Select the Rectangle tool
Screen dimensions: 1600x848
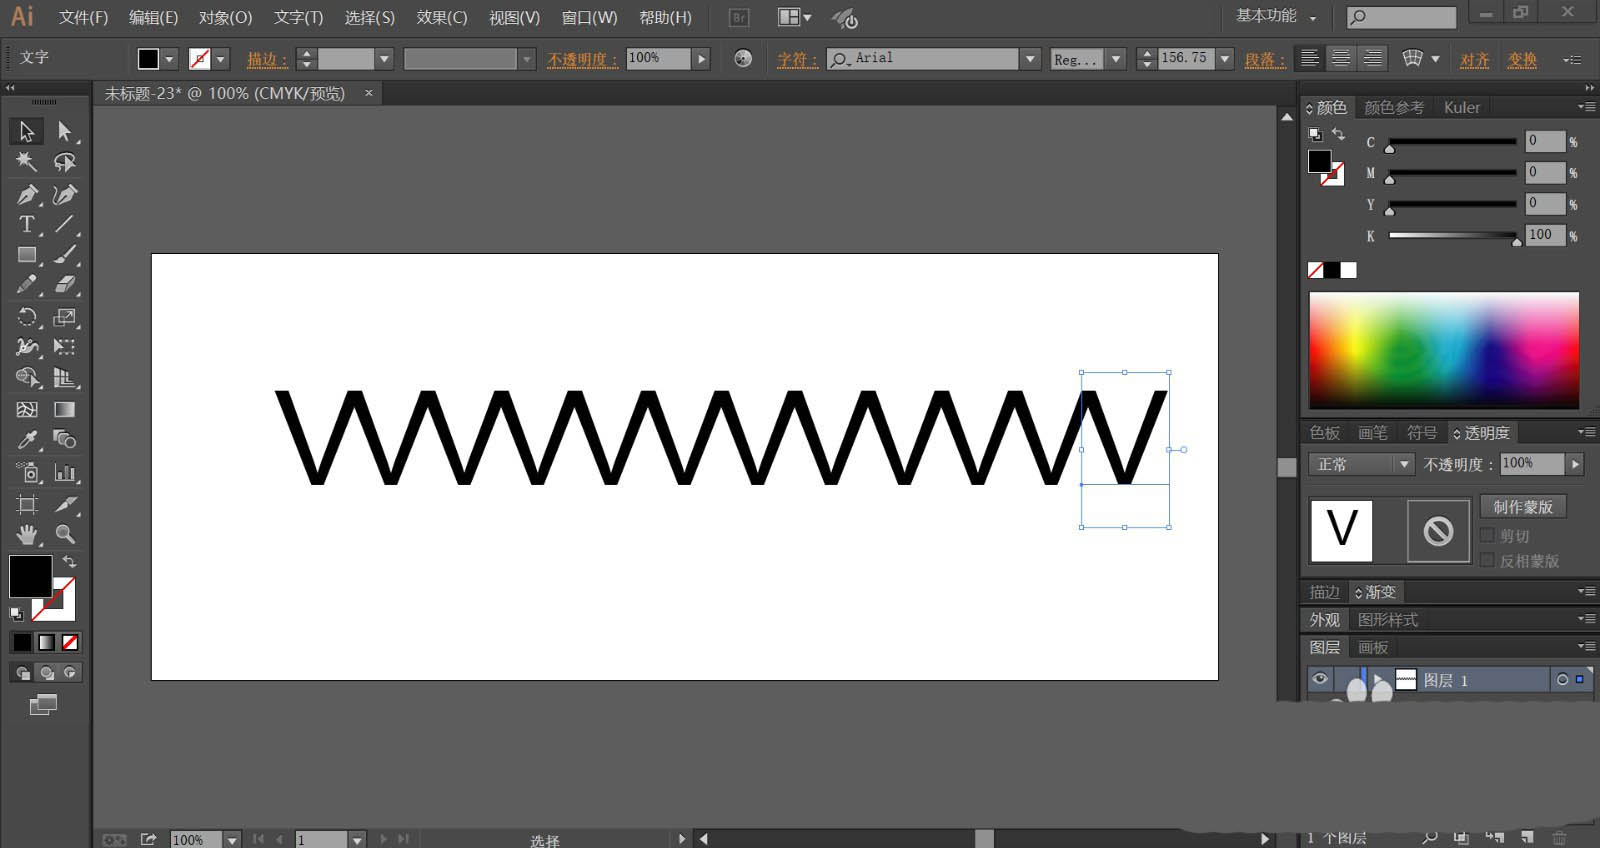(x=27, y=255)
